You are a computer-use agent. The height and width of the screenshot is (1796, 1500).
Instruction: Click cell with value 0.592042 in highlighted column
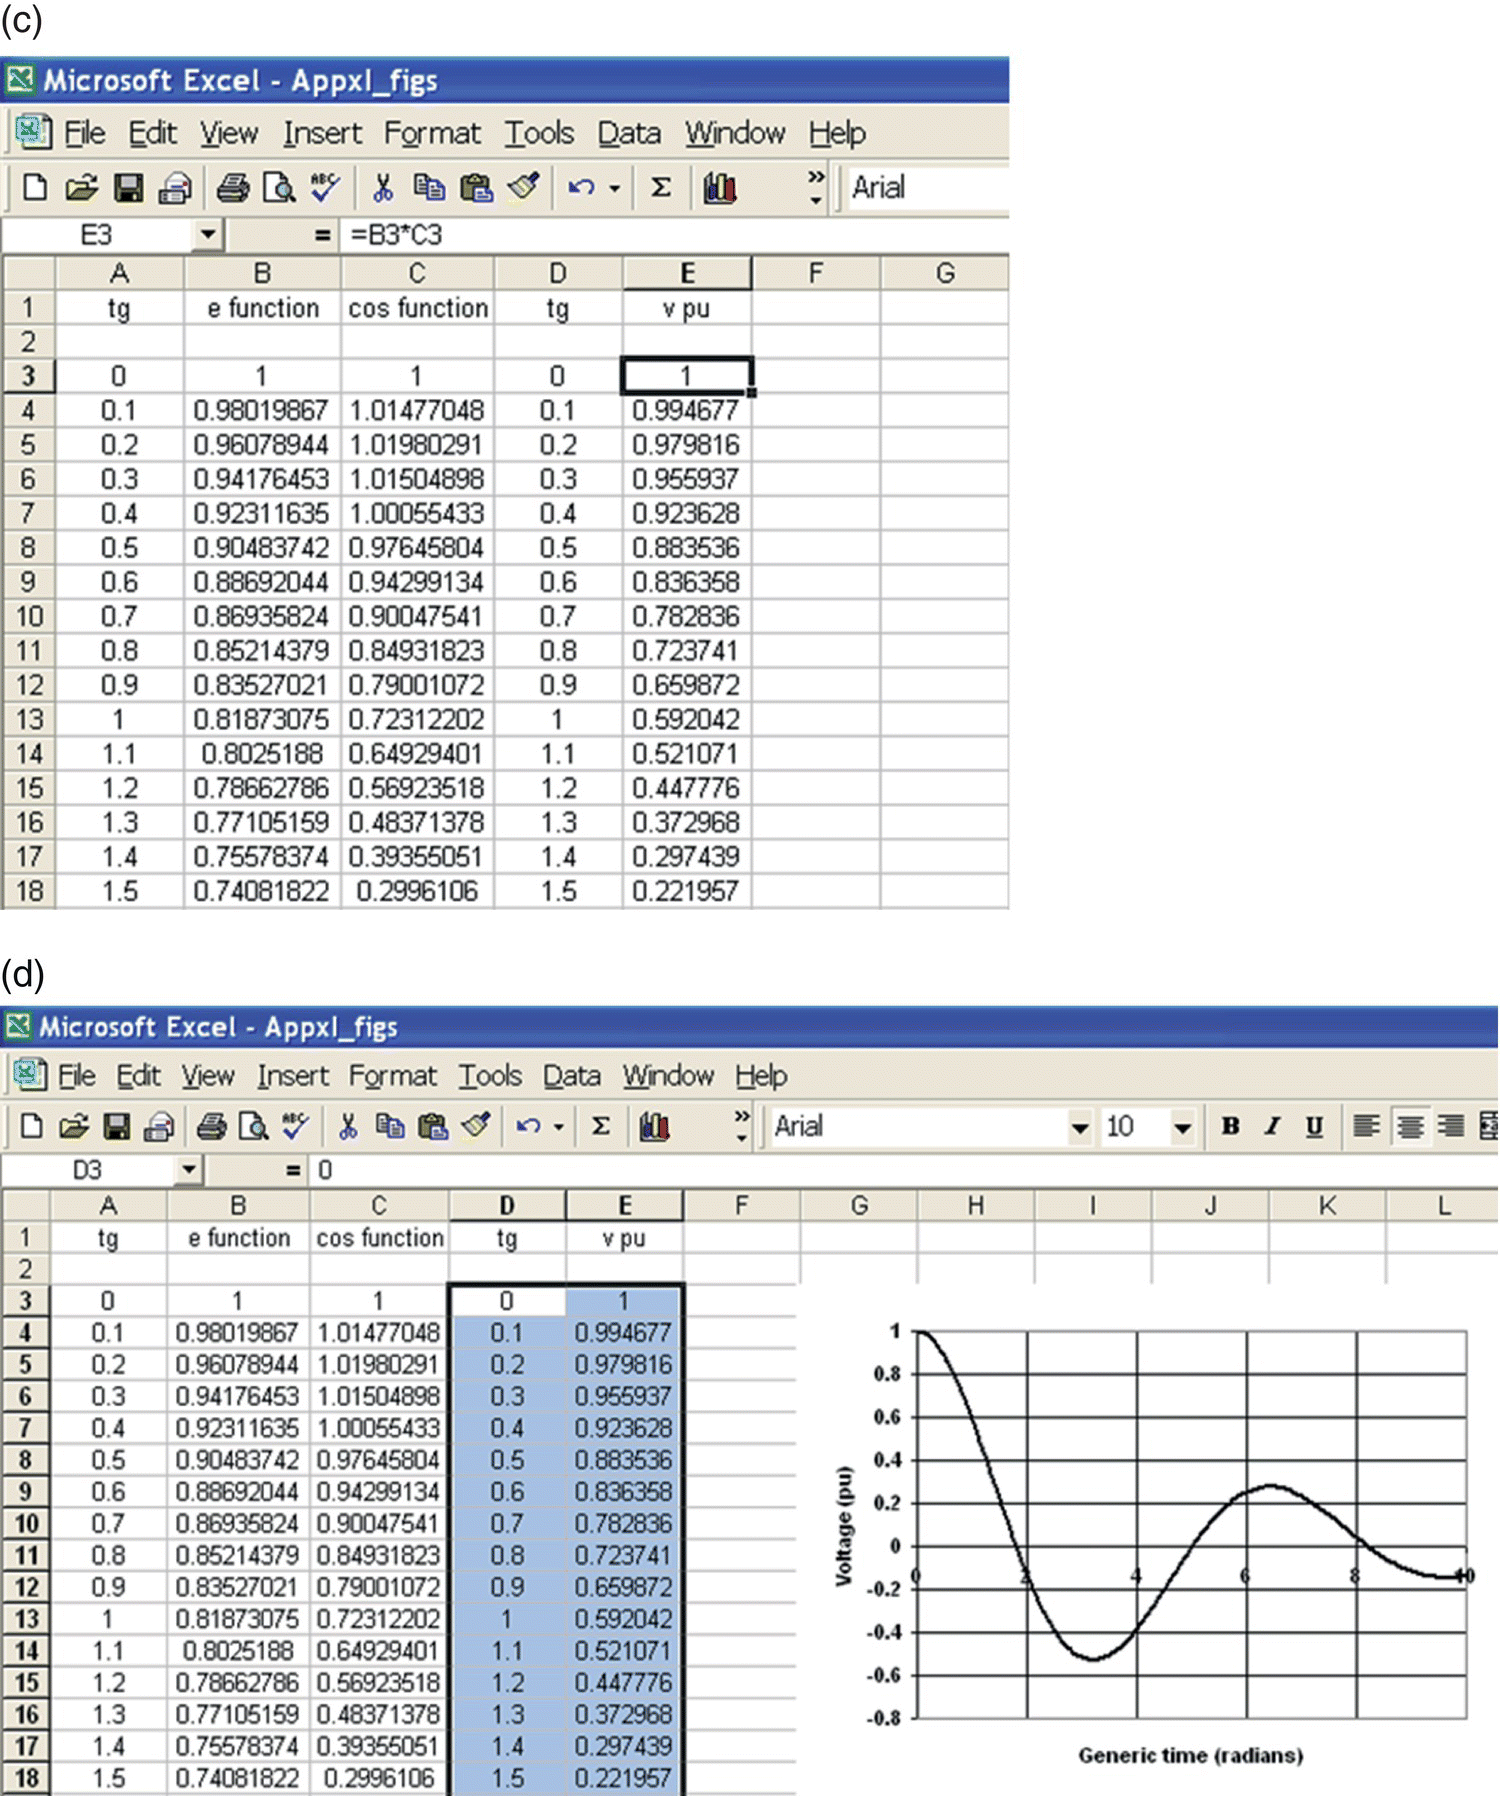click(x=624, y=1619)
